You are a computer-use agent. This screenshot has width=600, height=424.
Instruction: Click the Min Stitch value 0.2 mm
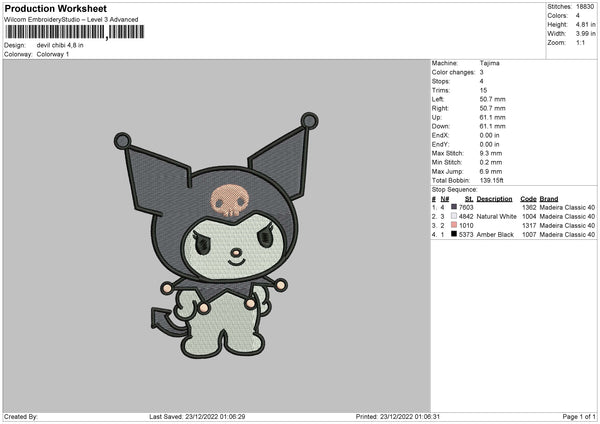(x=491, y=162)
